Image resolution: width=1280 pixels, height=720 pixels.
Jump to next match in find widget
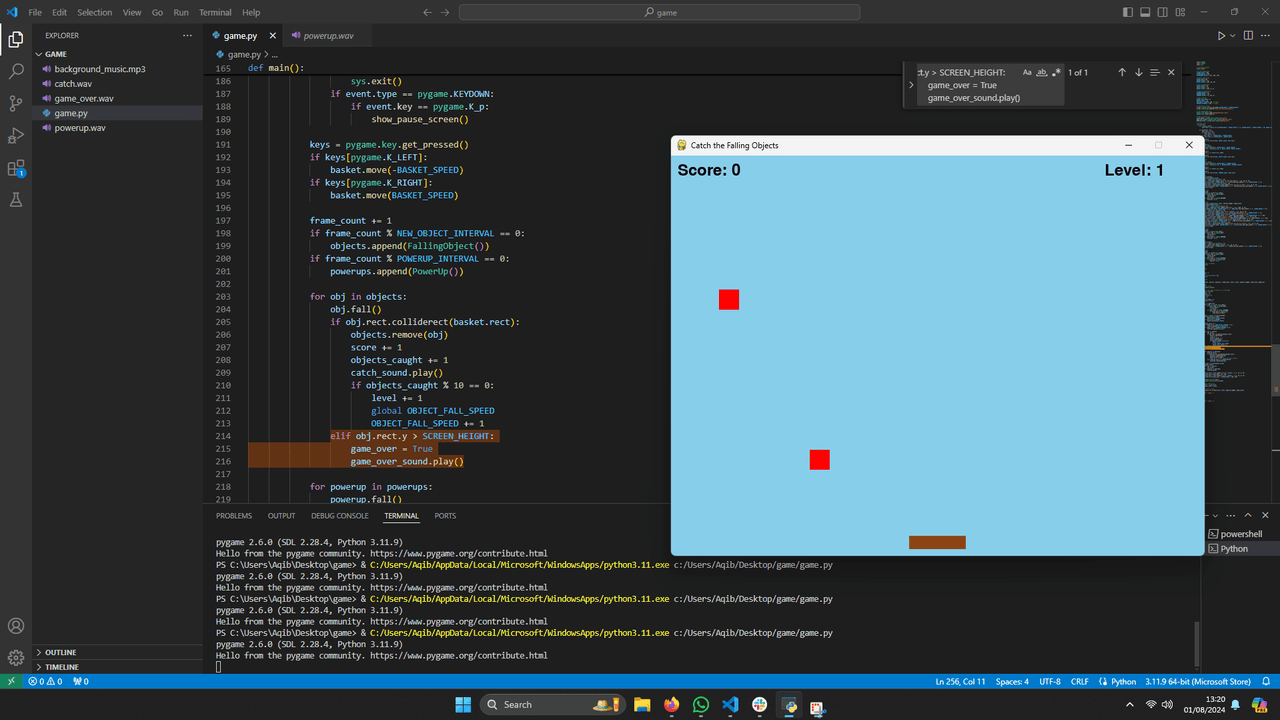click(x=1138, y=72)
